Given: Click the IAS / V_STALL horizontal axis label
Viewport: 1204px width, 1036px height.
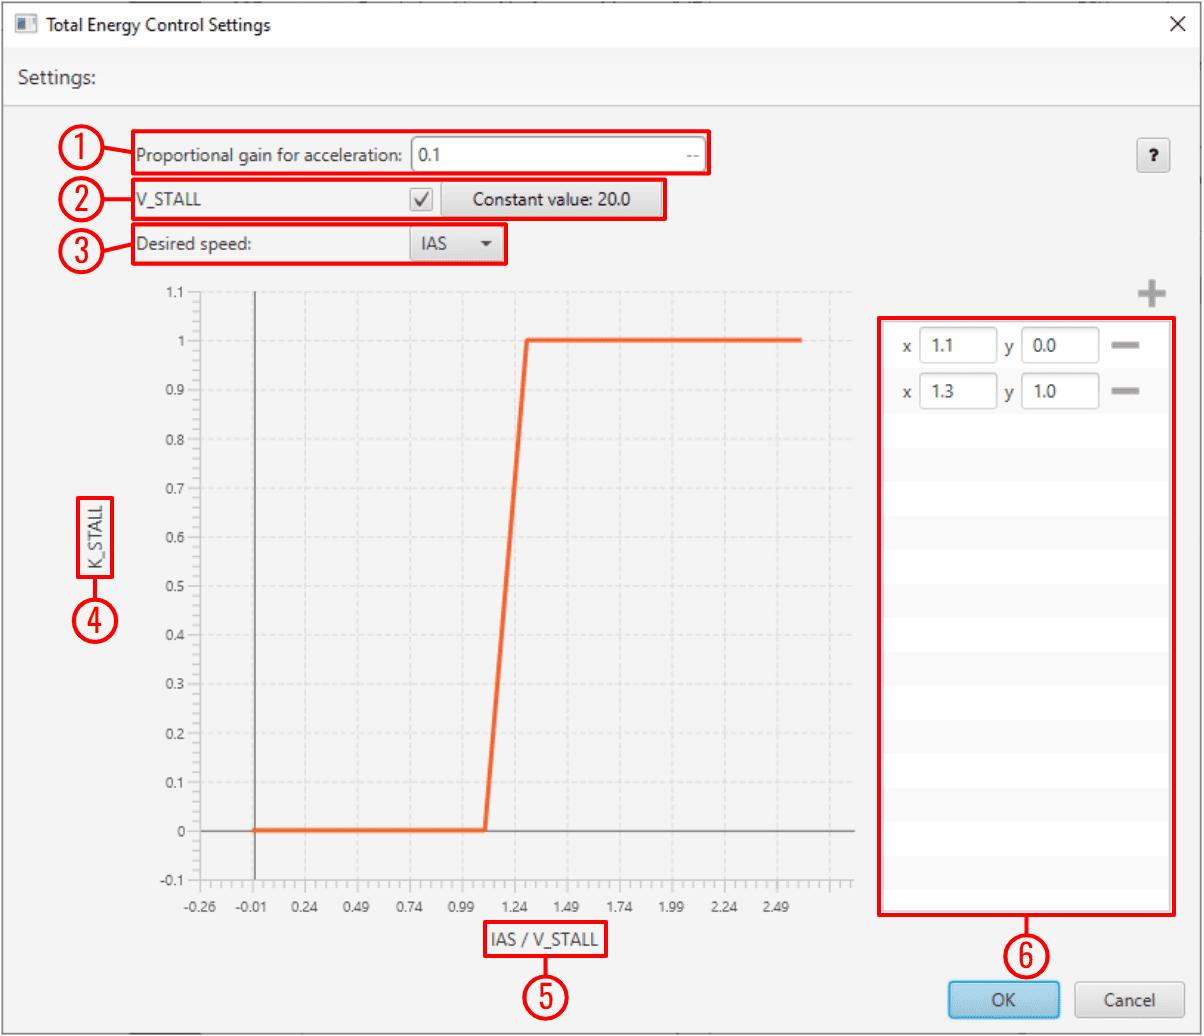Looking at the screenshot, I should (x=545, y=939).
